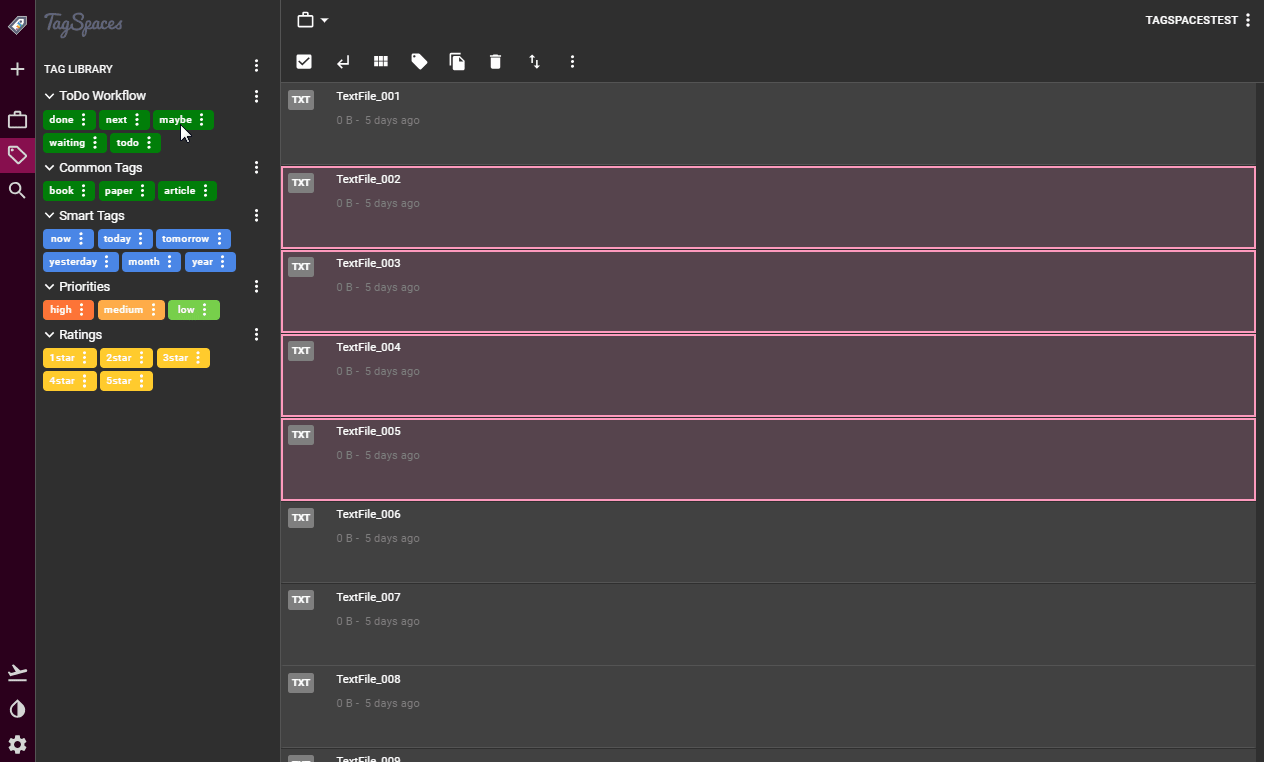Screen dimensions: 1264x762
Task: Deselect file TextFile_002
Action: [x=768, y=207]
